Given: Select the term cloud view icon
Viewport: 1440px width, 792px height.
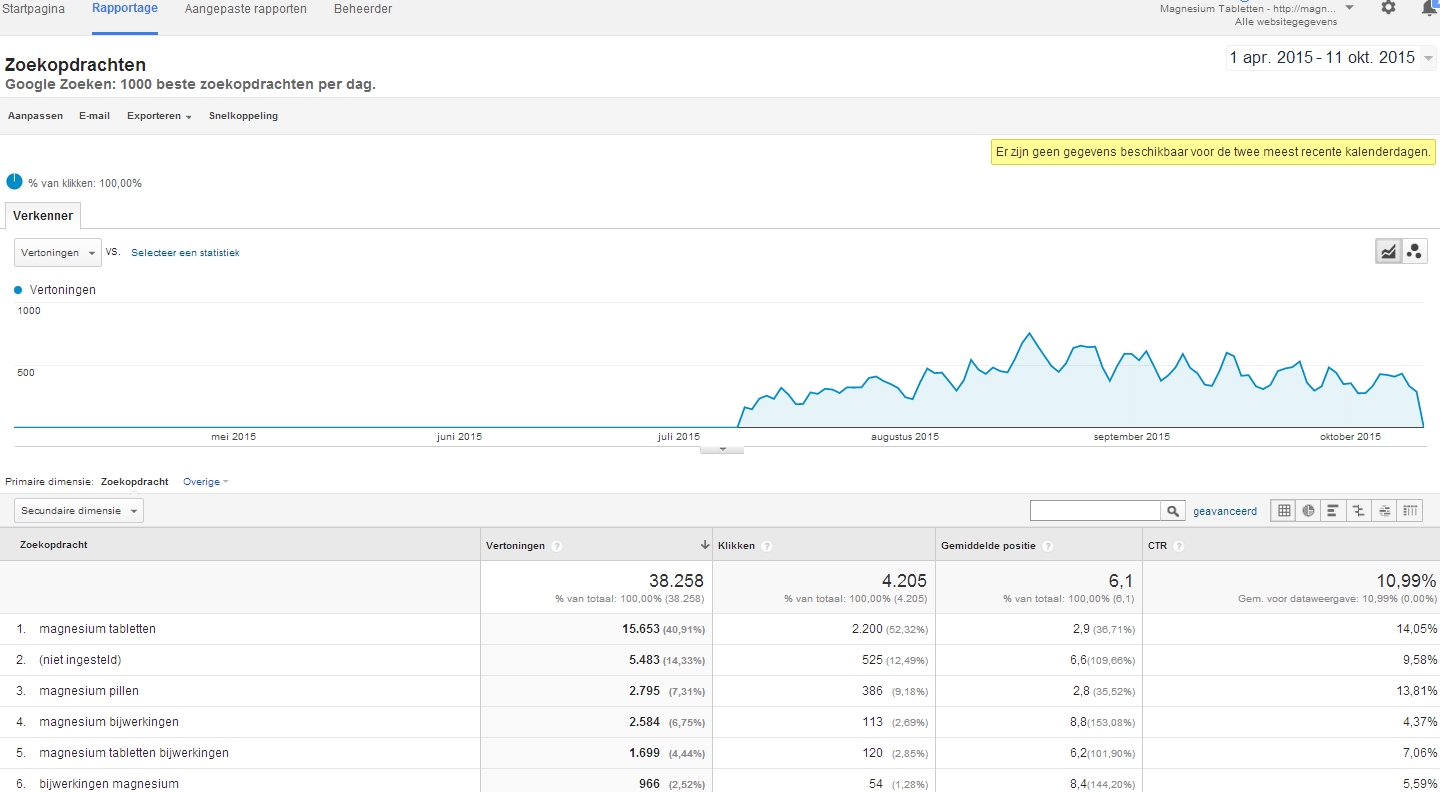Looking at the screenshot, I should tap(1384, 511).
